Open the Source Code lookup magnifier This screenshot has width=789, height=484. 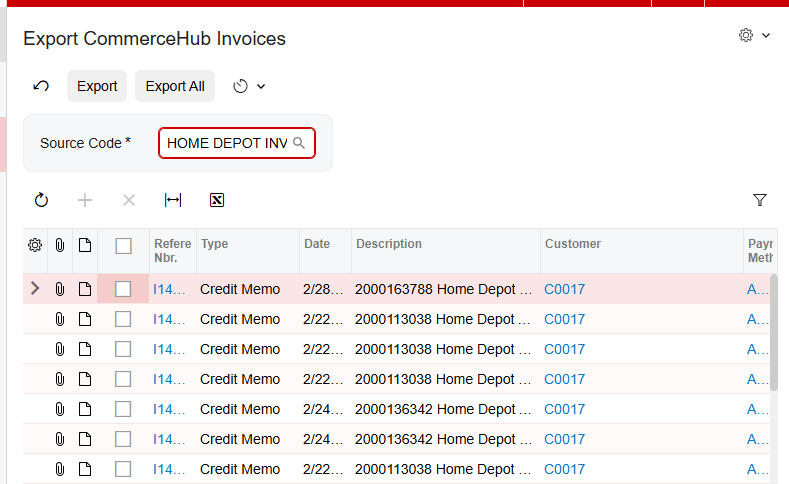tap(299, 143)
